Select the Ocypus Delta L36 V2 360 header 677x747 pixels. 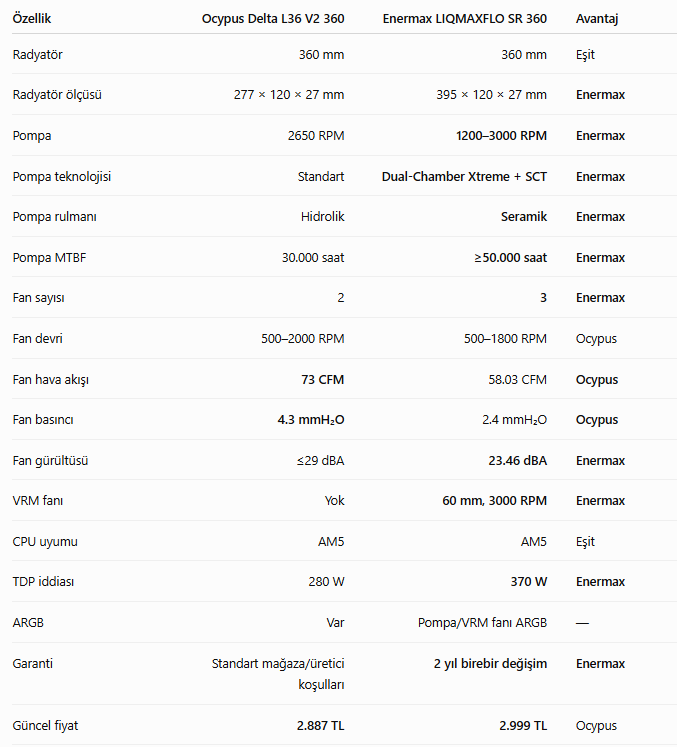point(273,19)
